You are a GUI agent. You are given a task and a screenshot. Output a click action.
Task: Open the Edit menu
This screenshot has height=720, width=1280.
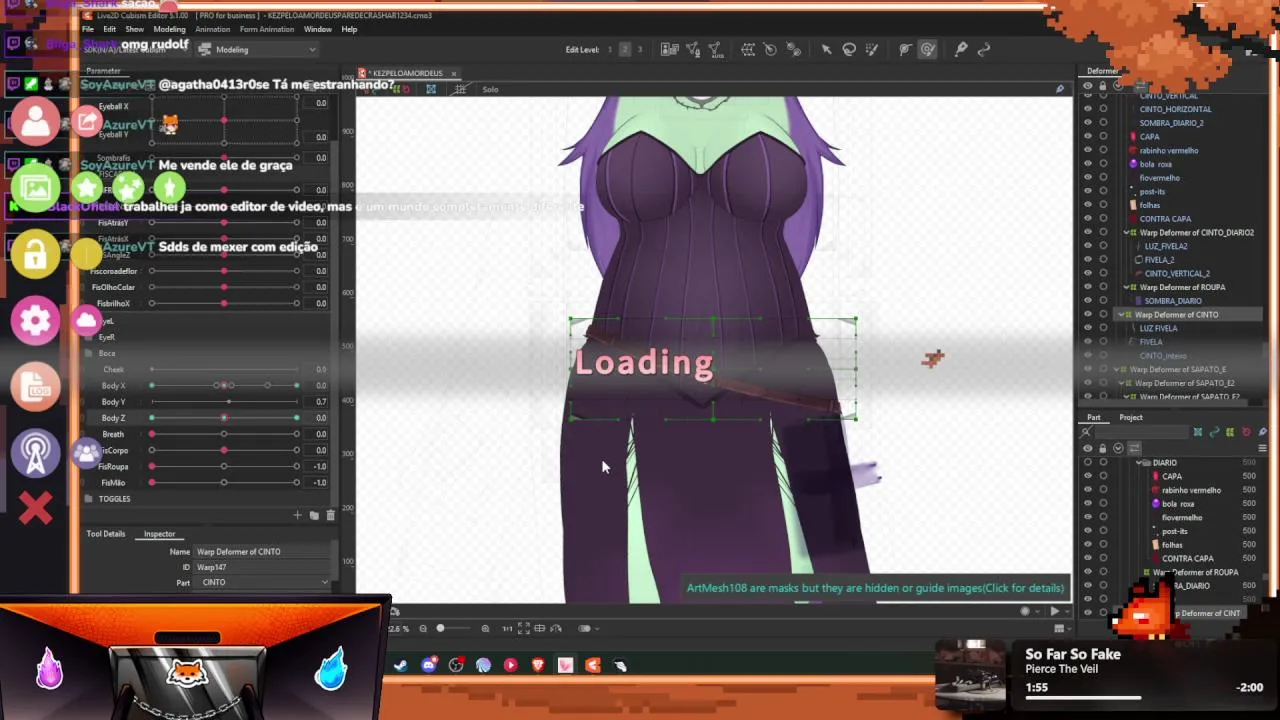pos(109,29)
